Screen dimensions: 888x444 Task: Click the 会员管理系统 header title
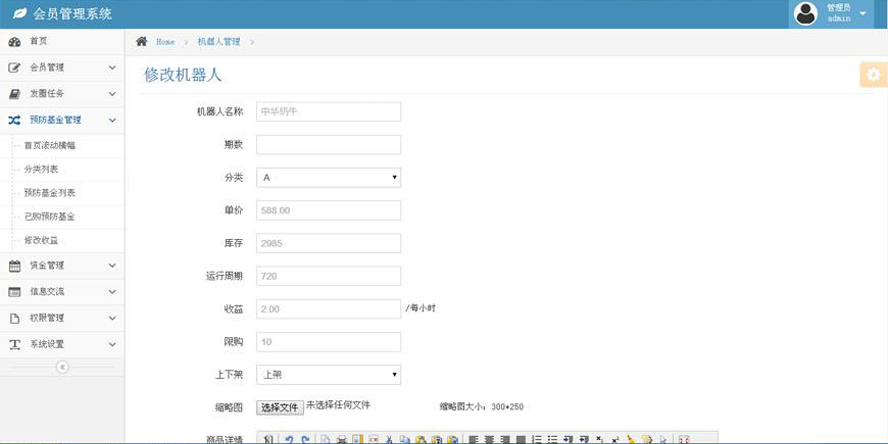(72, 14)
